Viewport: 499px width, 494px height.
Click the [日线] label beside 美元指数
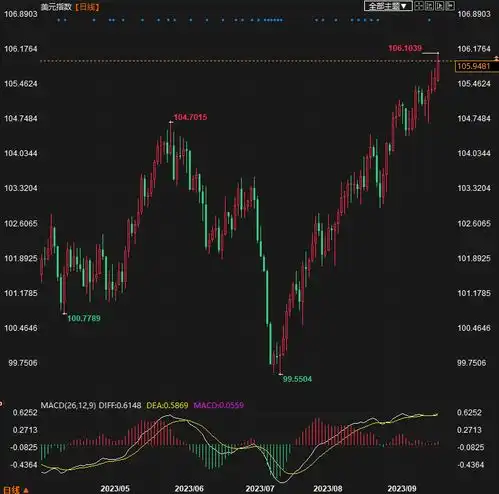click(87, 7)
